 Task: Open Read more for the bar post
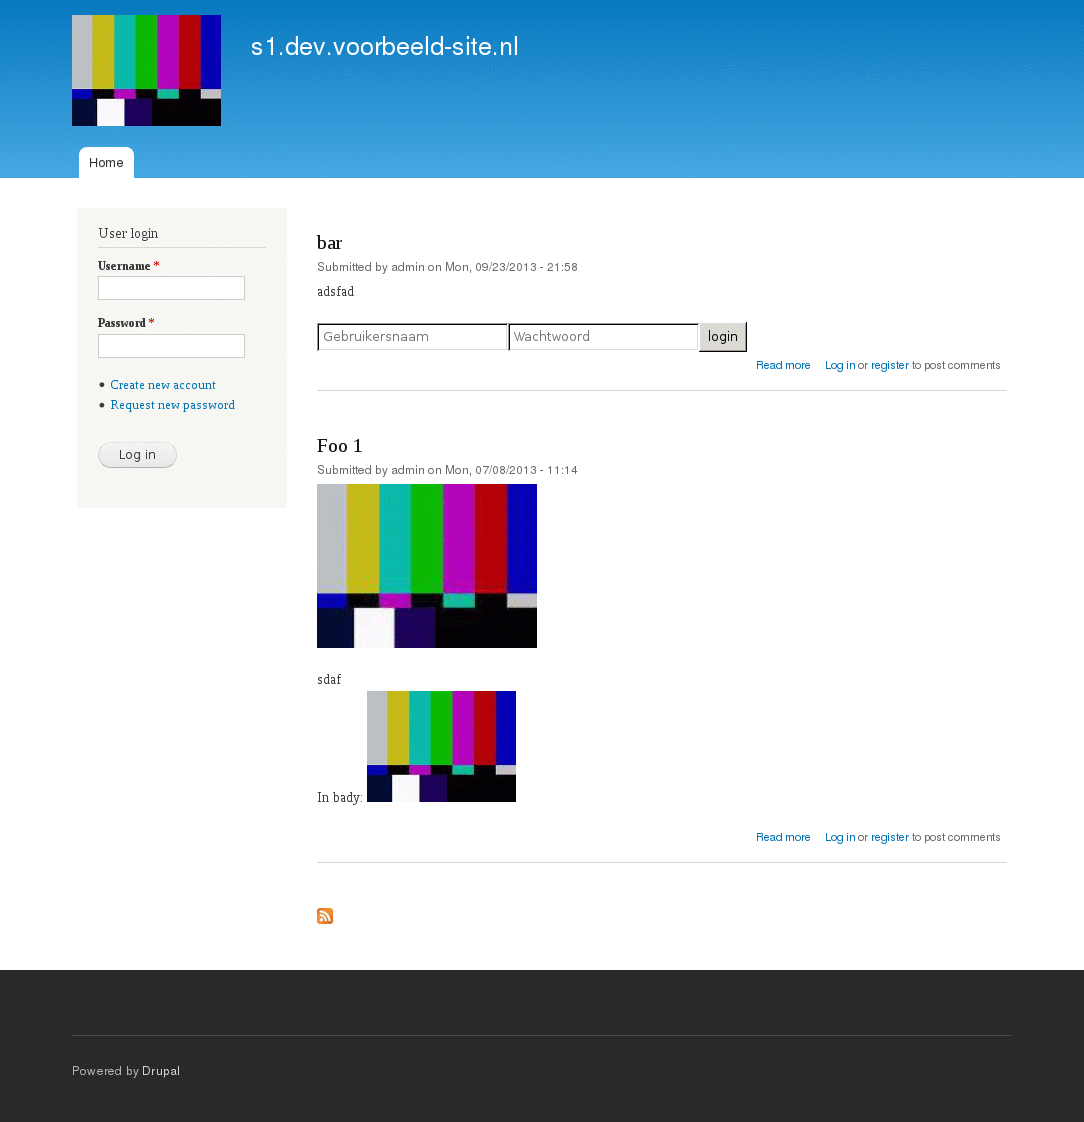pyautogui.click(x=783, y=365)
